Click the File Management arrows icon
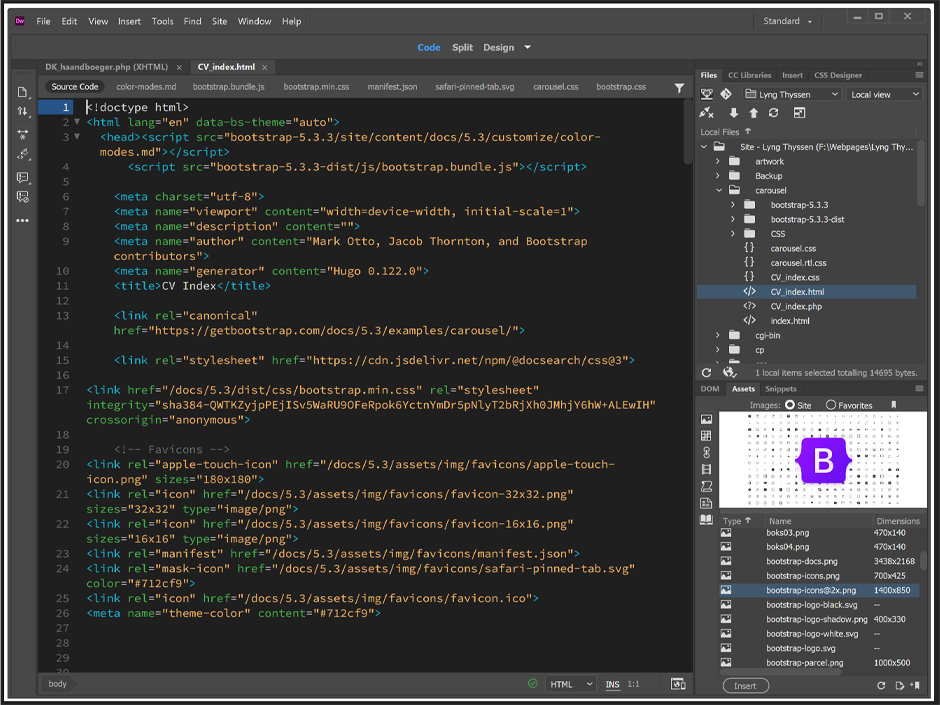This screenshot has width=940, height=705. 22,111
